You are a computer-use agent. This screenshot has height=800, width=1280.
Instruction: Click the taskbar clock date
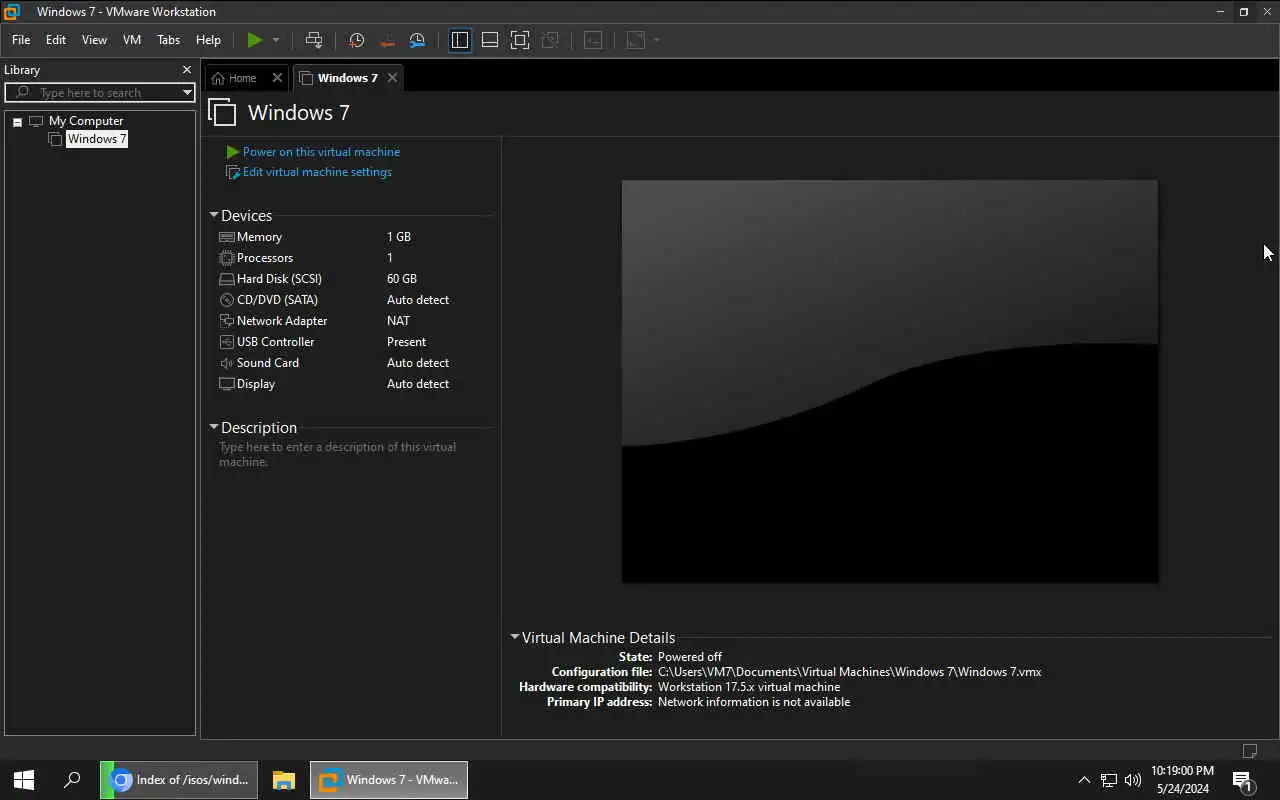(1183, 788)
